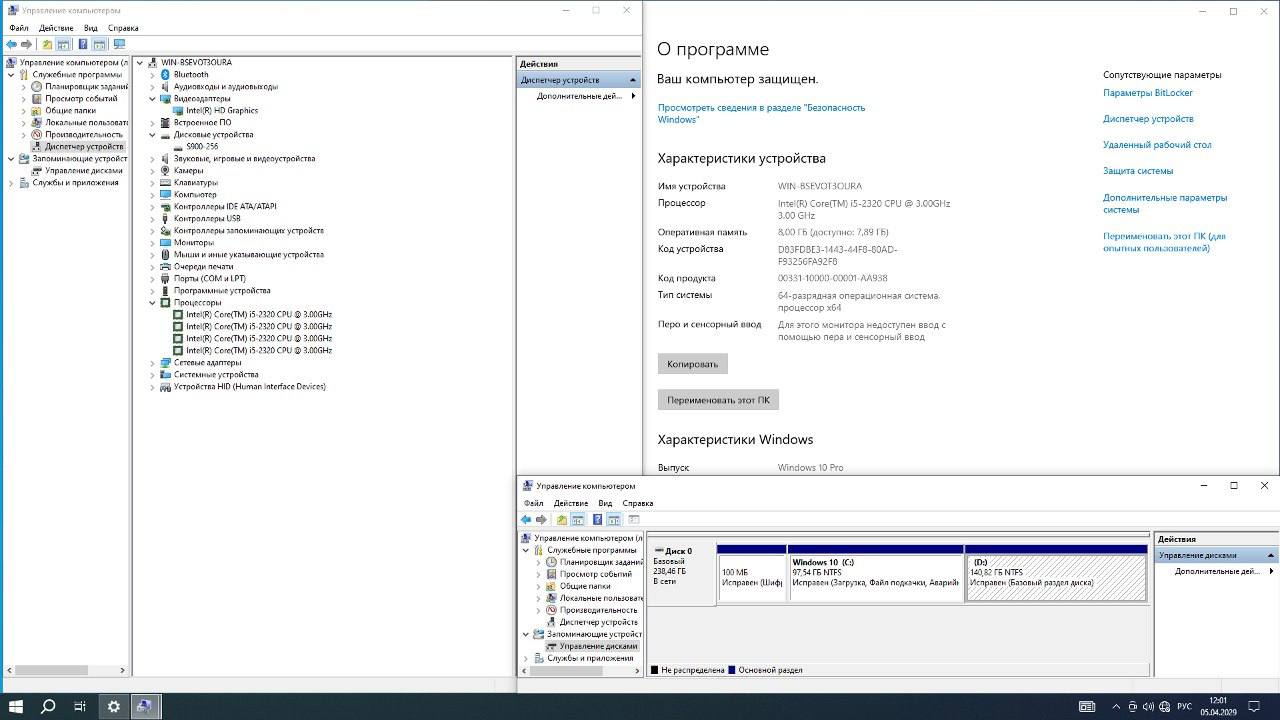
Task: Collapse Запоминающие устройства in the Disk Management window
Action: [x=526, y=634]
